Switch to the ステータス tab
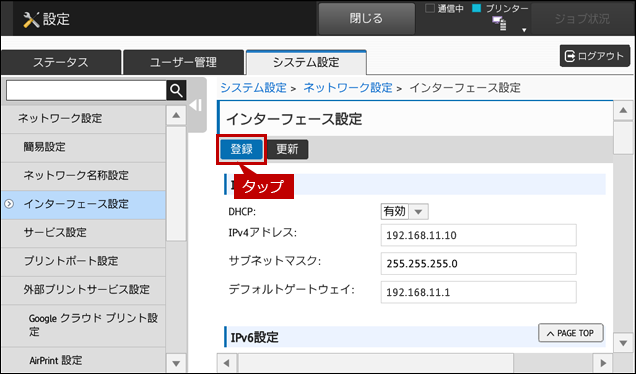This screenshot has width=636, height=374. click(x=61, y=62)
